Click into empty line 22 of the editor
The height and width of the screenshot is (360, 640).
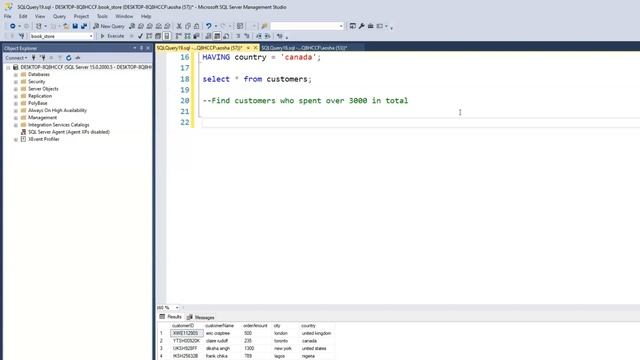420,122
